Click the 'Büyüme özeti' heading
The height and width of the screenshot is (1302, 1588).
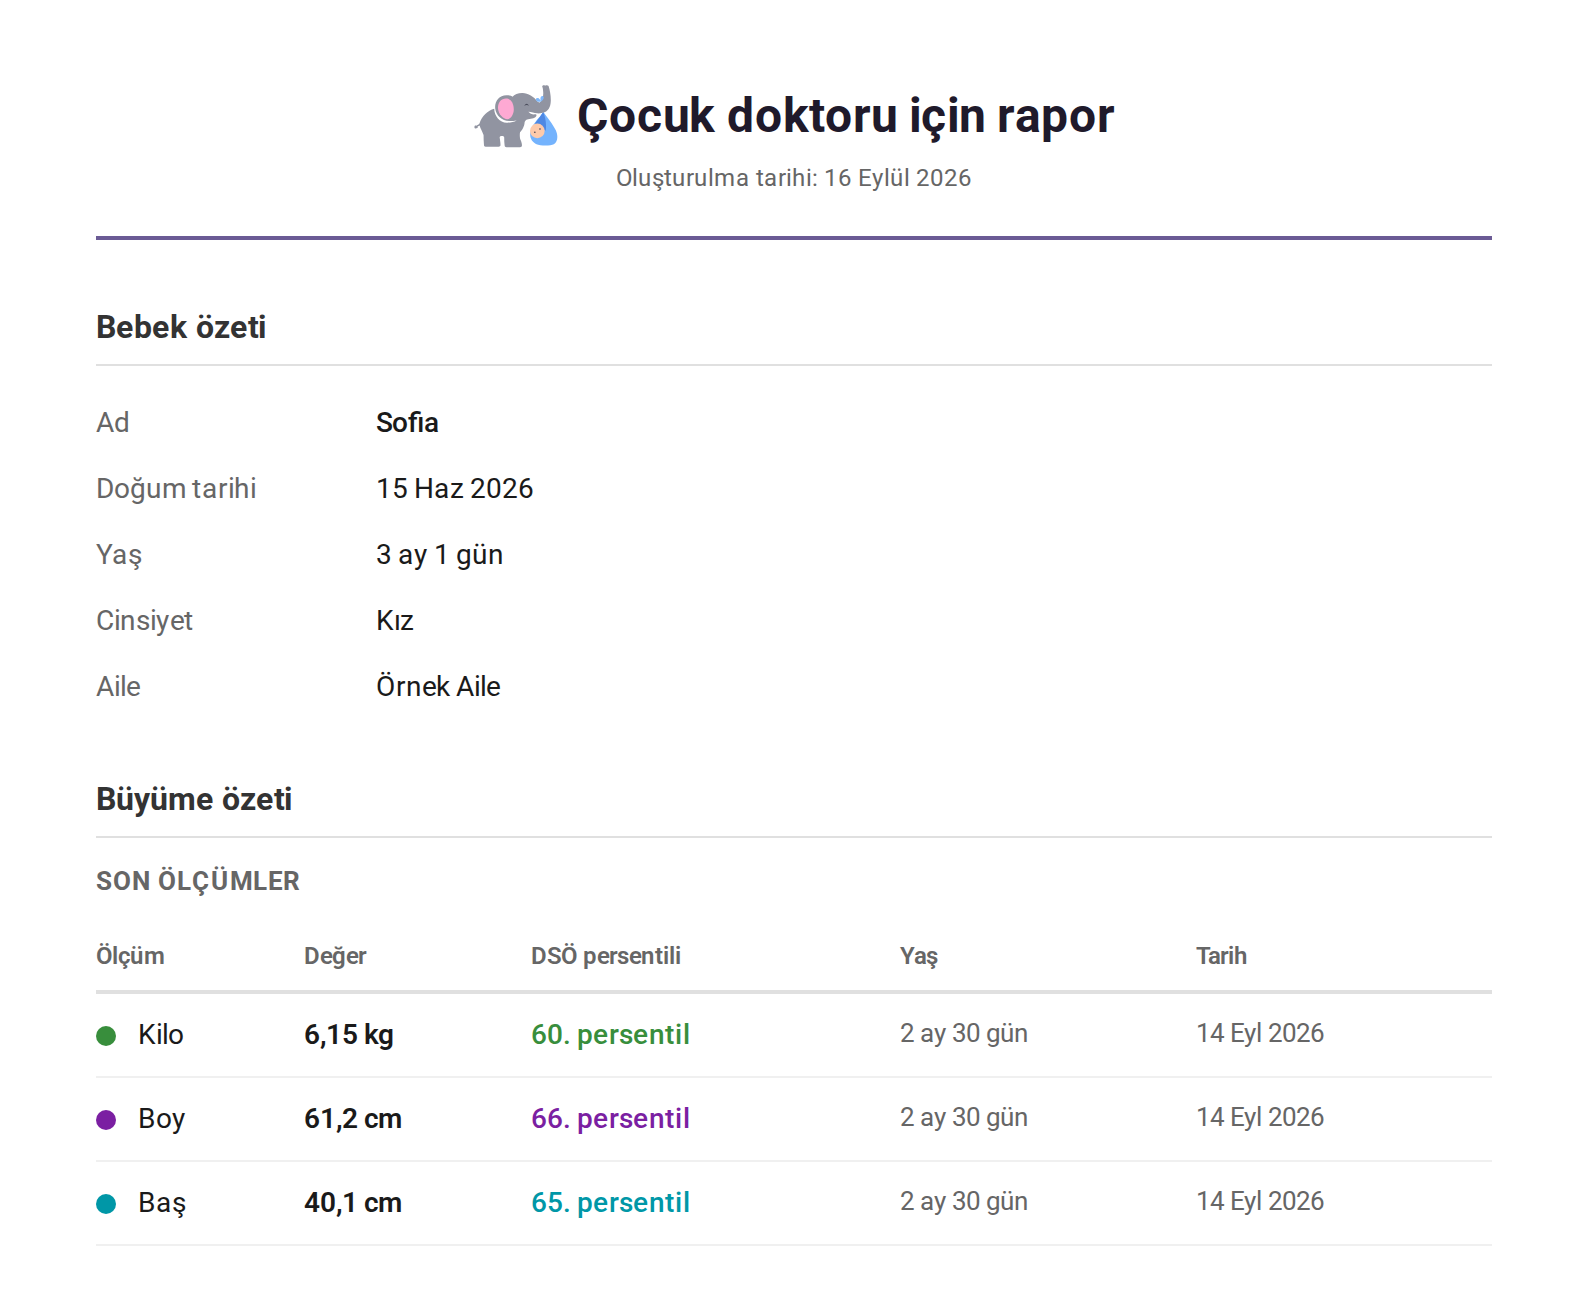click(194, 799)
